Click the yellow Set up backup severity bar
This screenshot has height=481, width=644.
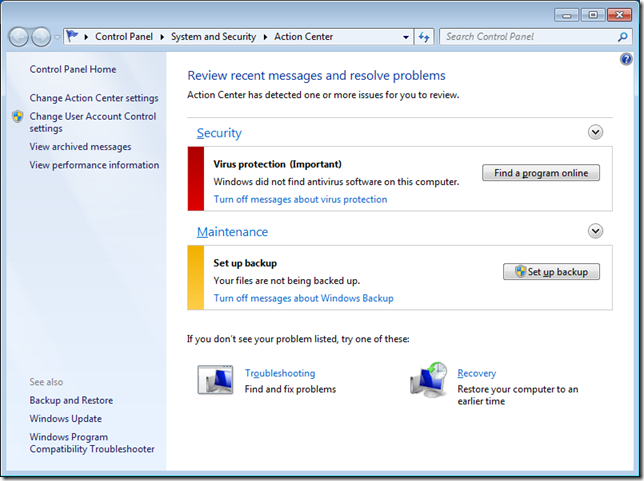point(196,278)
